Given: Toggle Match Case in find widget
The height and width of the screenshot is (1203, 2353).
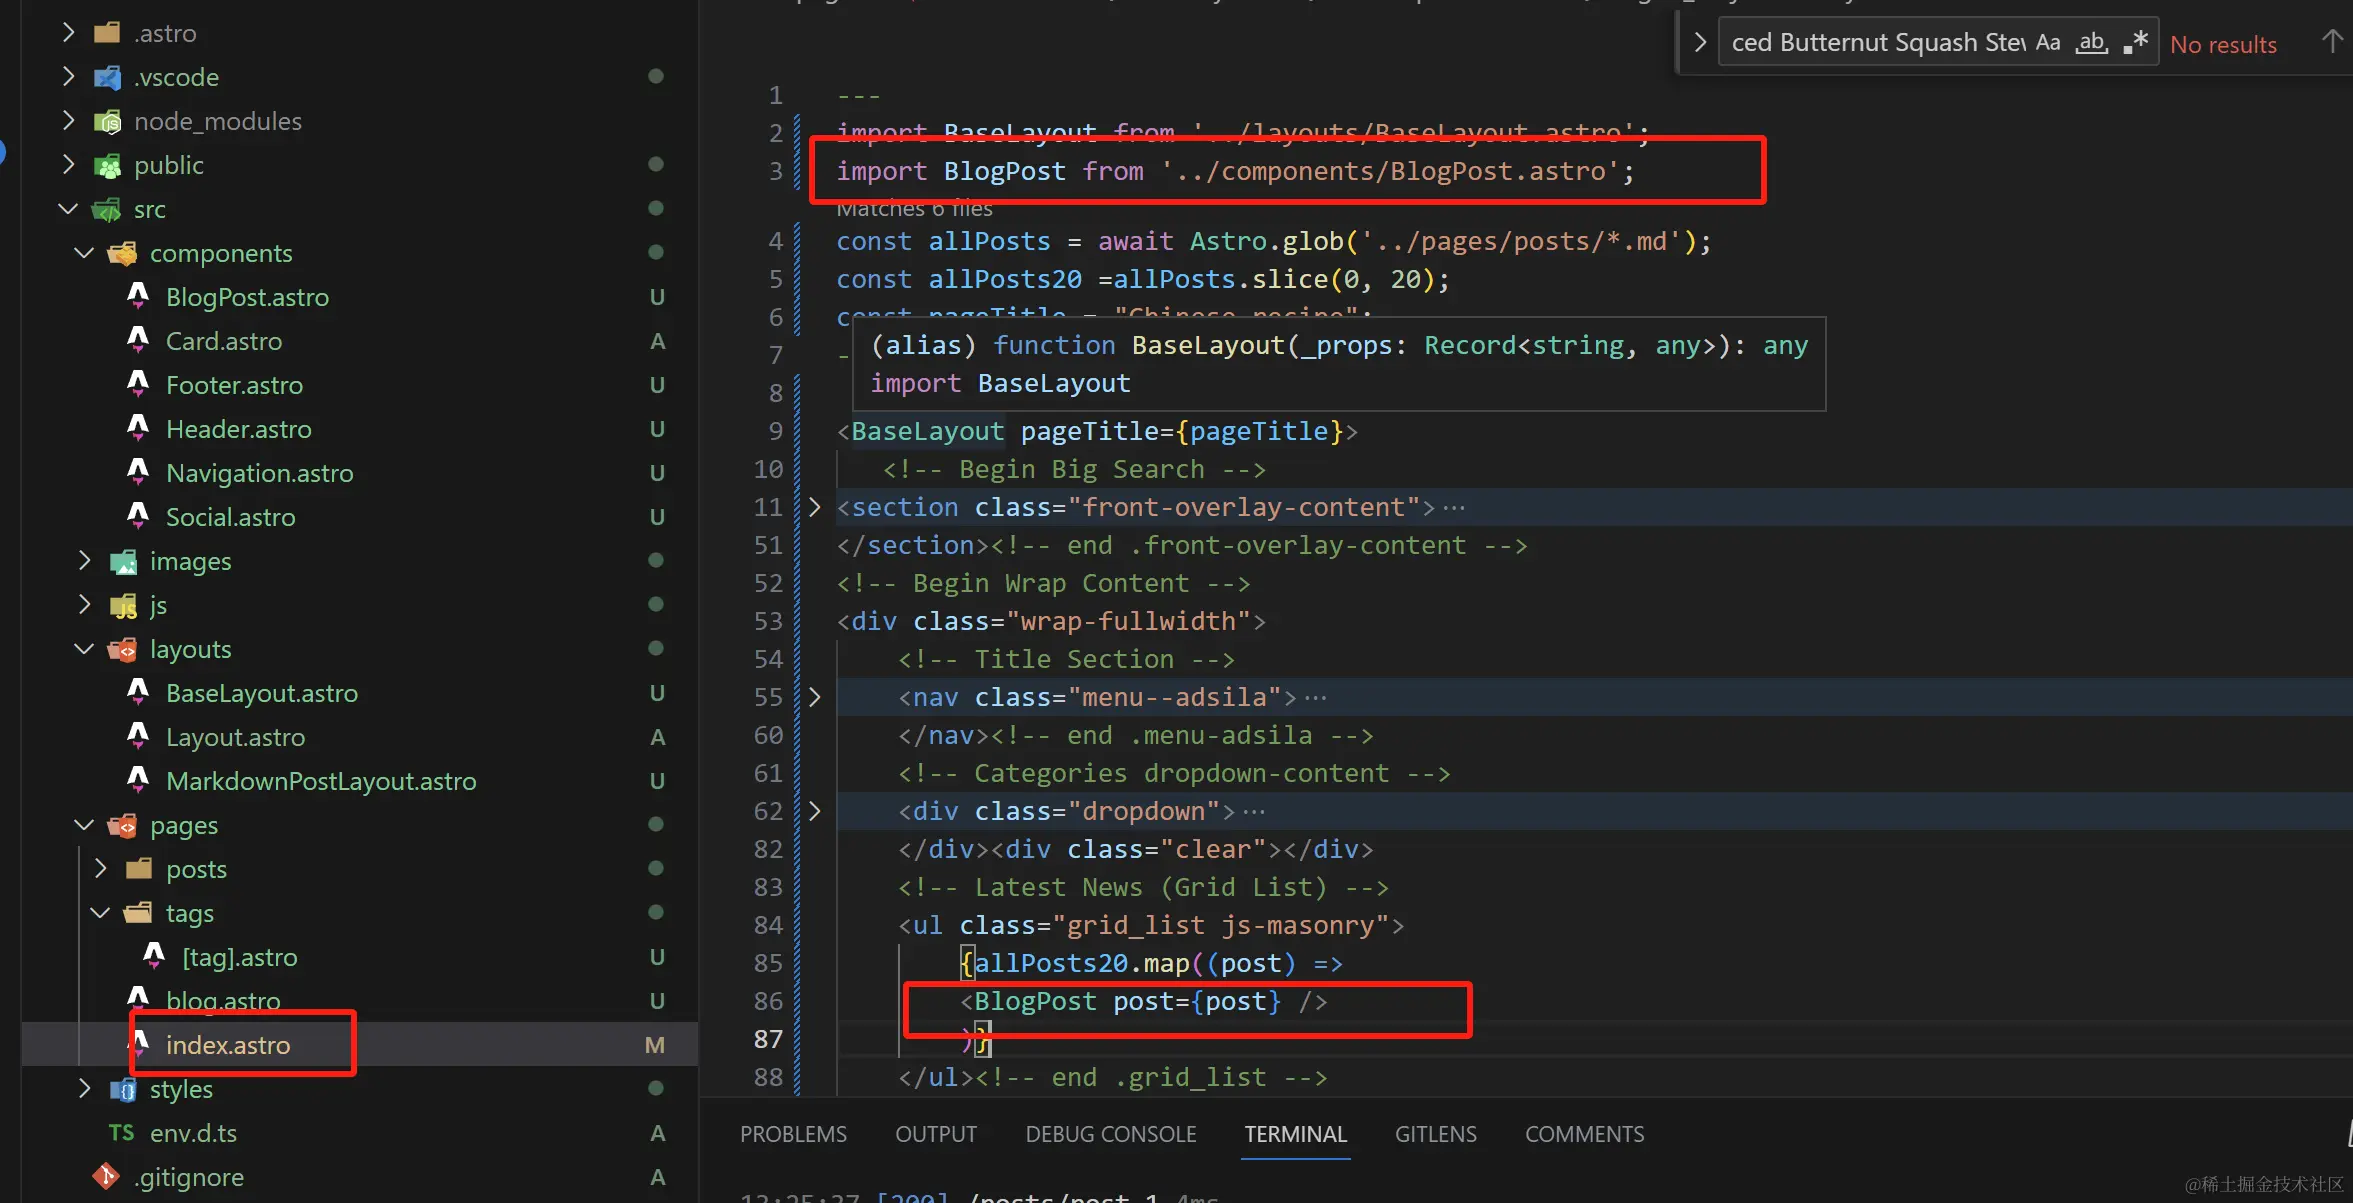Looking at the screenshot, I should 2047,43.
